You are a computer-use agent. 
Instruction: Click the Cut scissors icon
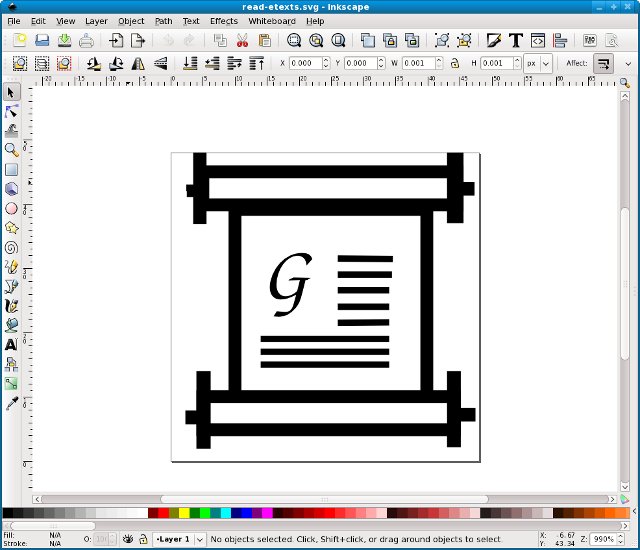pyautogui.click(x=242, y=40)
